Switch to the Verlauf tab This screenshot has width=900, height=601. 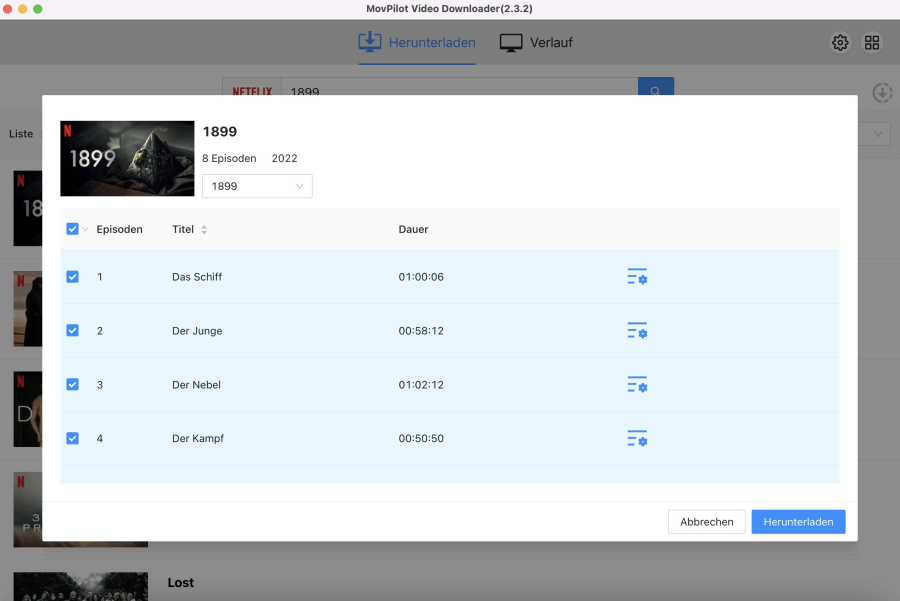point(536,42)
